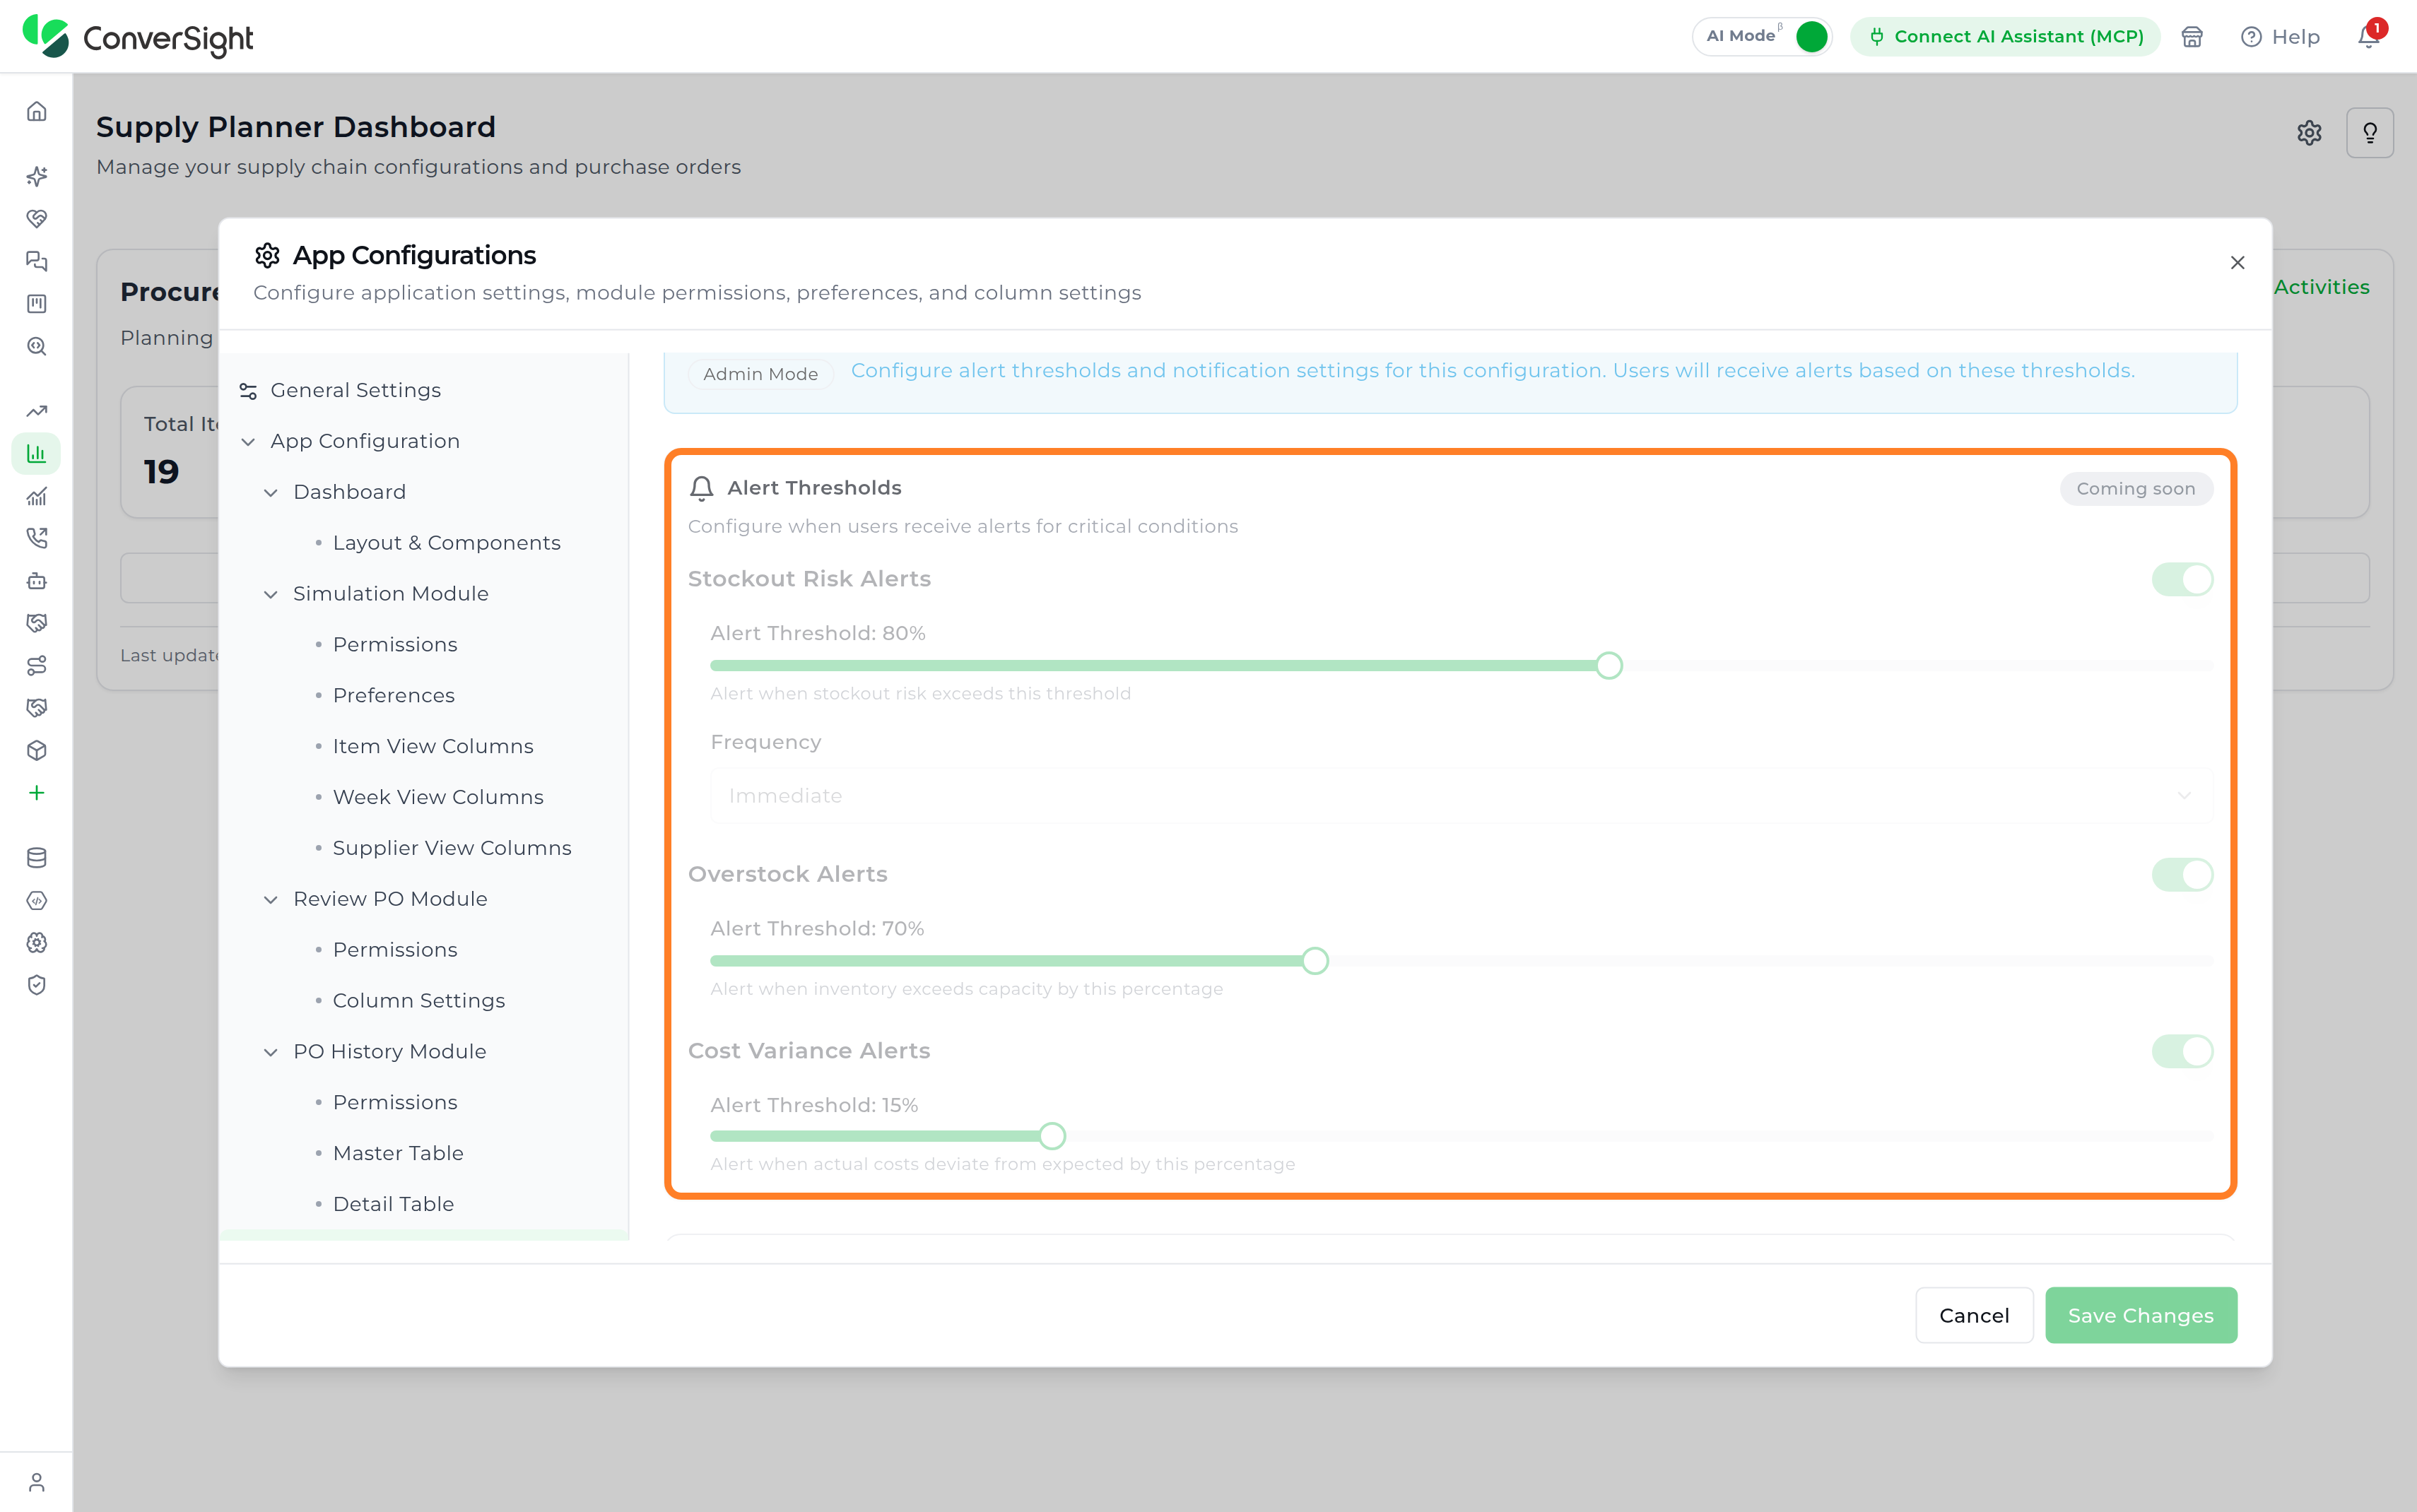This screenshot has width=2417, height=1512.
Task: Toggle Overstock Alerts switch
Action: coord(2182,874)
